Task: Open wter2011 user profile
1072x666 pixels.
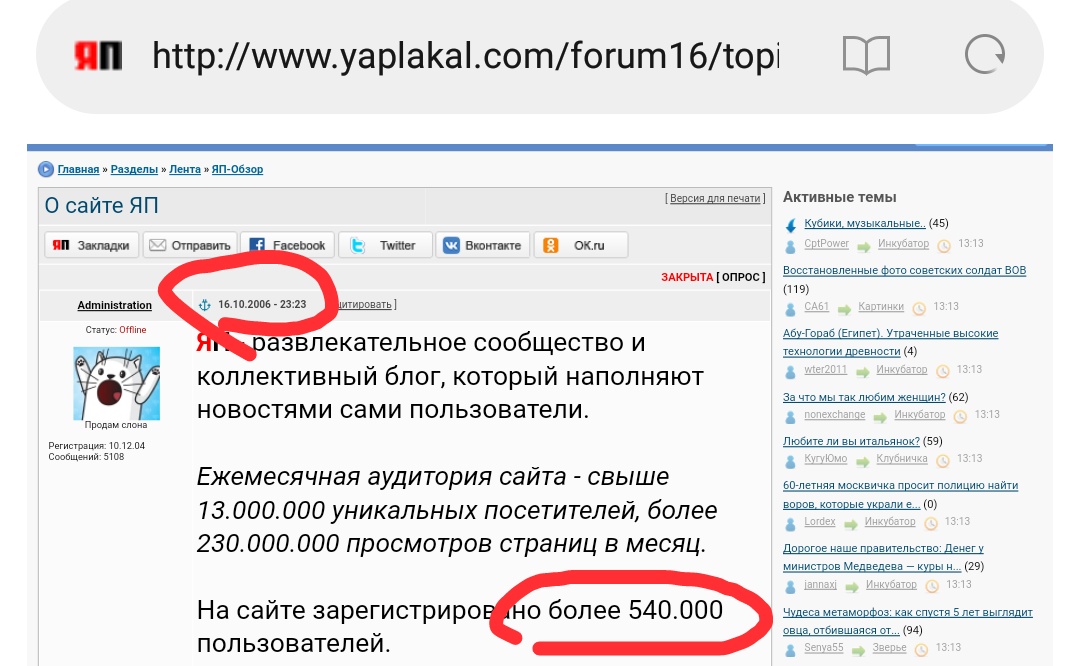Action: 825,369
